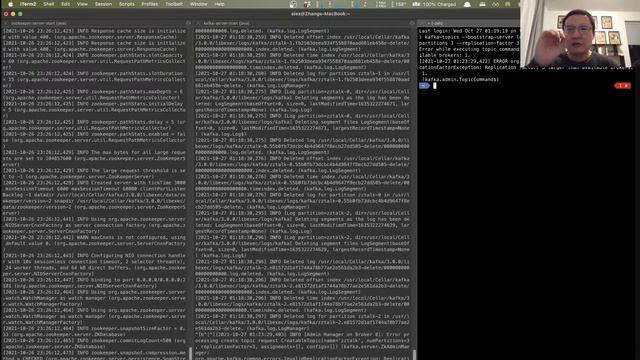Open the iTerm2 application menu

(x=28, y=4)
